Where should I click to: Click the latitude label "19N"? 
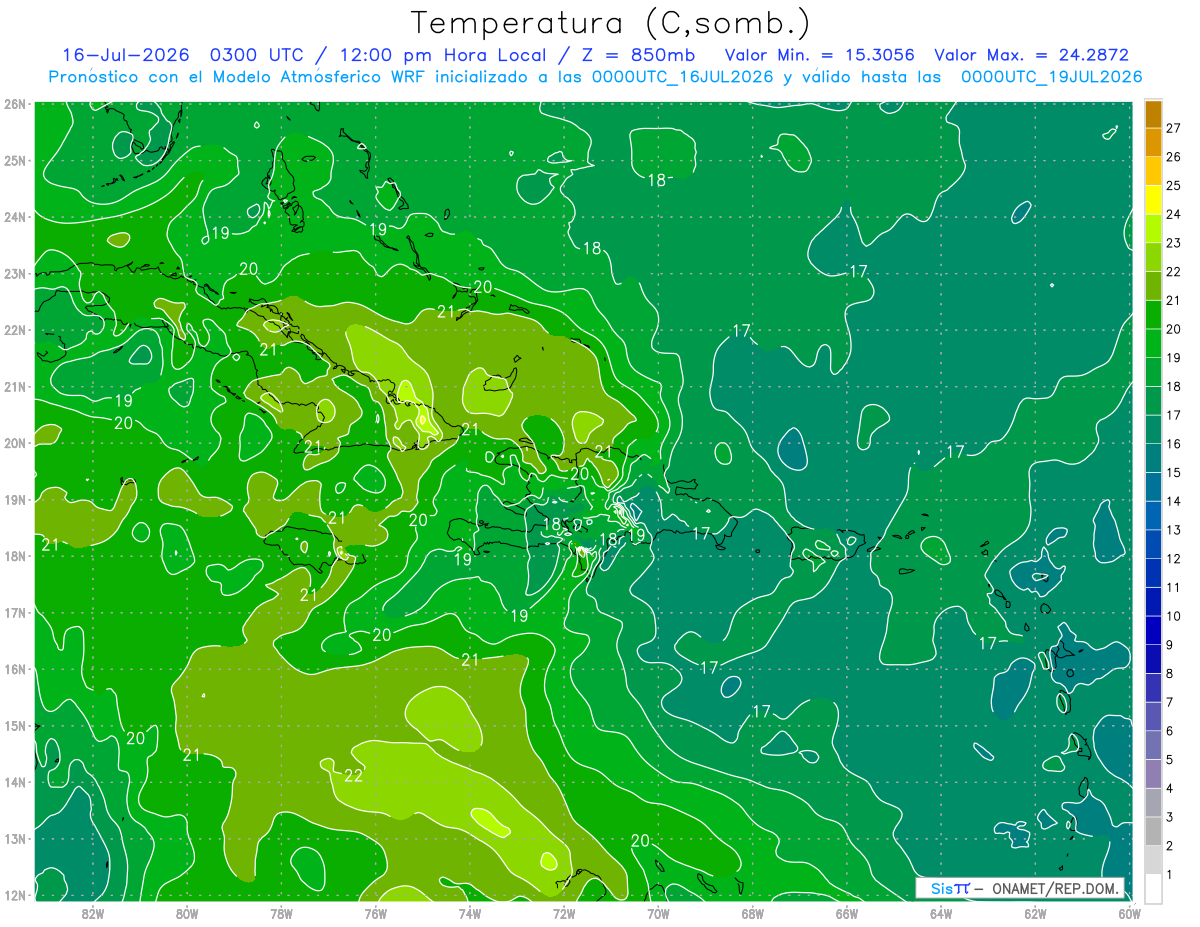[15, 500]
